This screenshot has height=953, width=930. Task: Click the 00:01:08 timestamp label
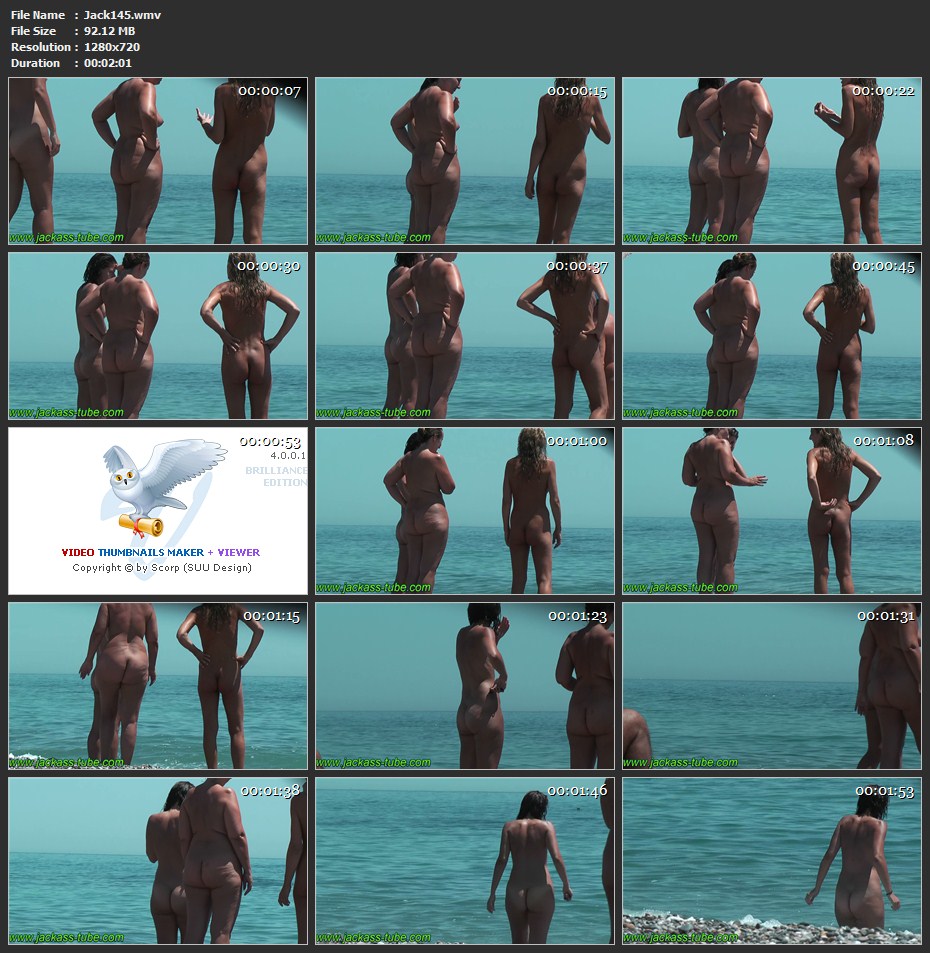(x=884, y=441)
